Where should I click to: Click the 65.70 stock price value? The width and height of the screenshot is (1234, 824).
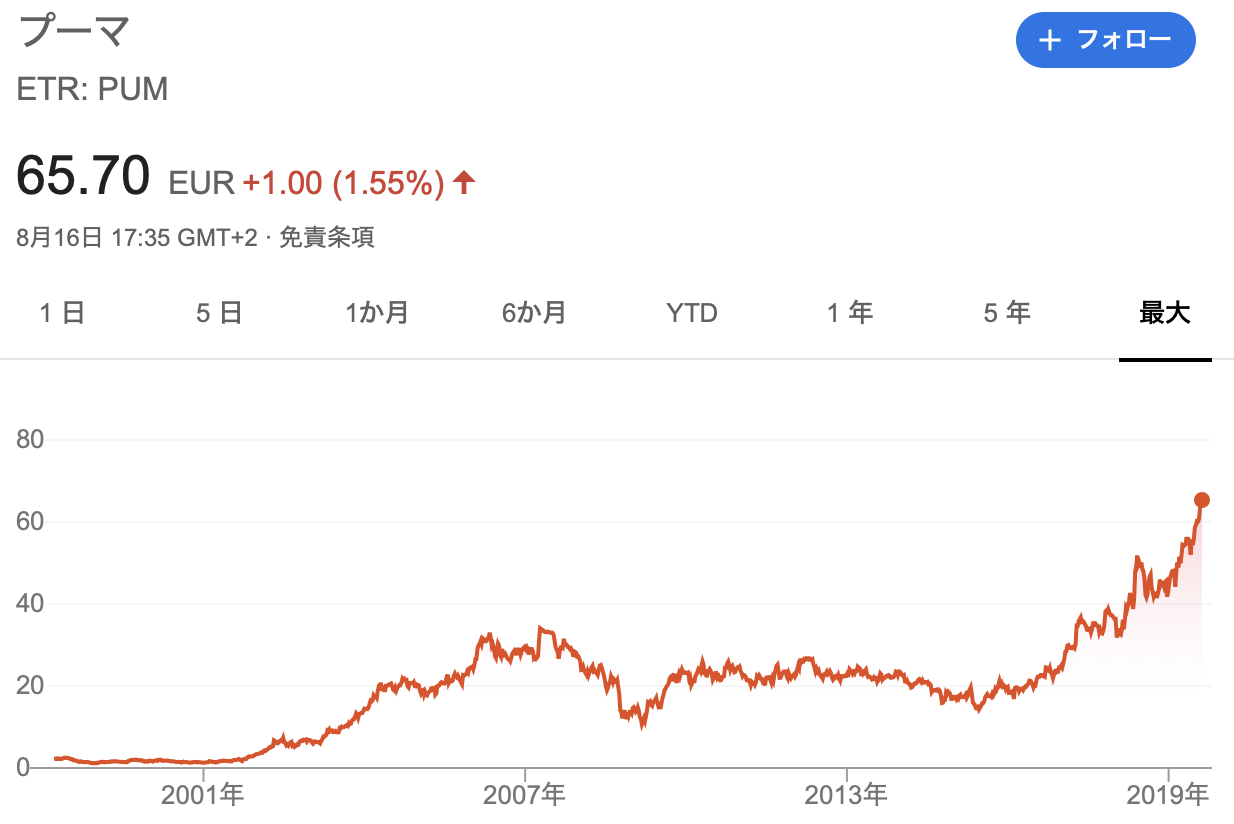pos(83,176)
